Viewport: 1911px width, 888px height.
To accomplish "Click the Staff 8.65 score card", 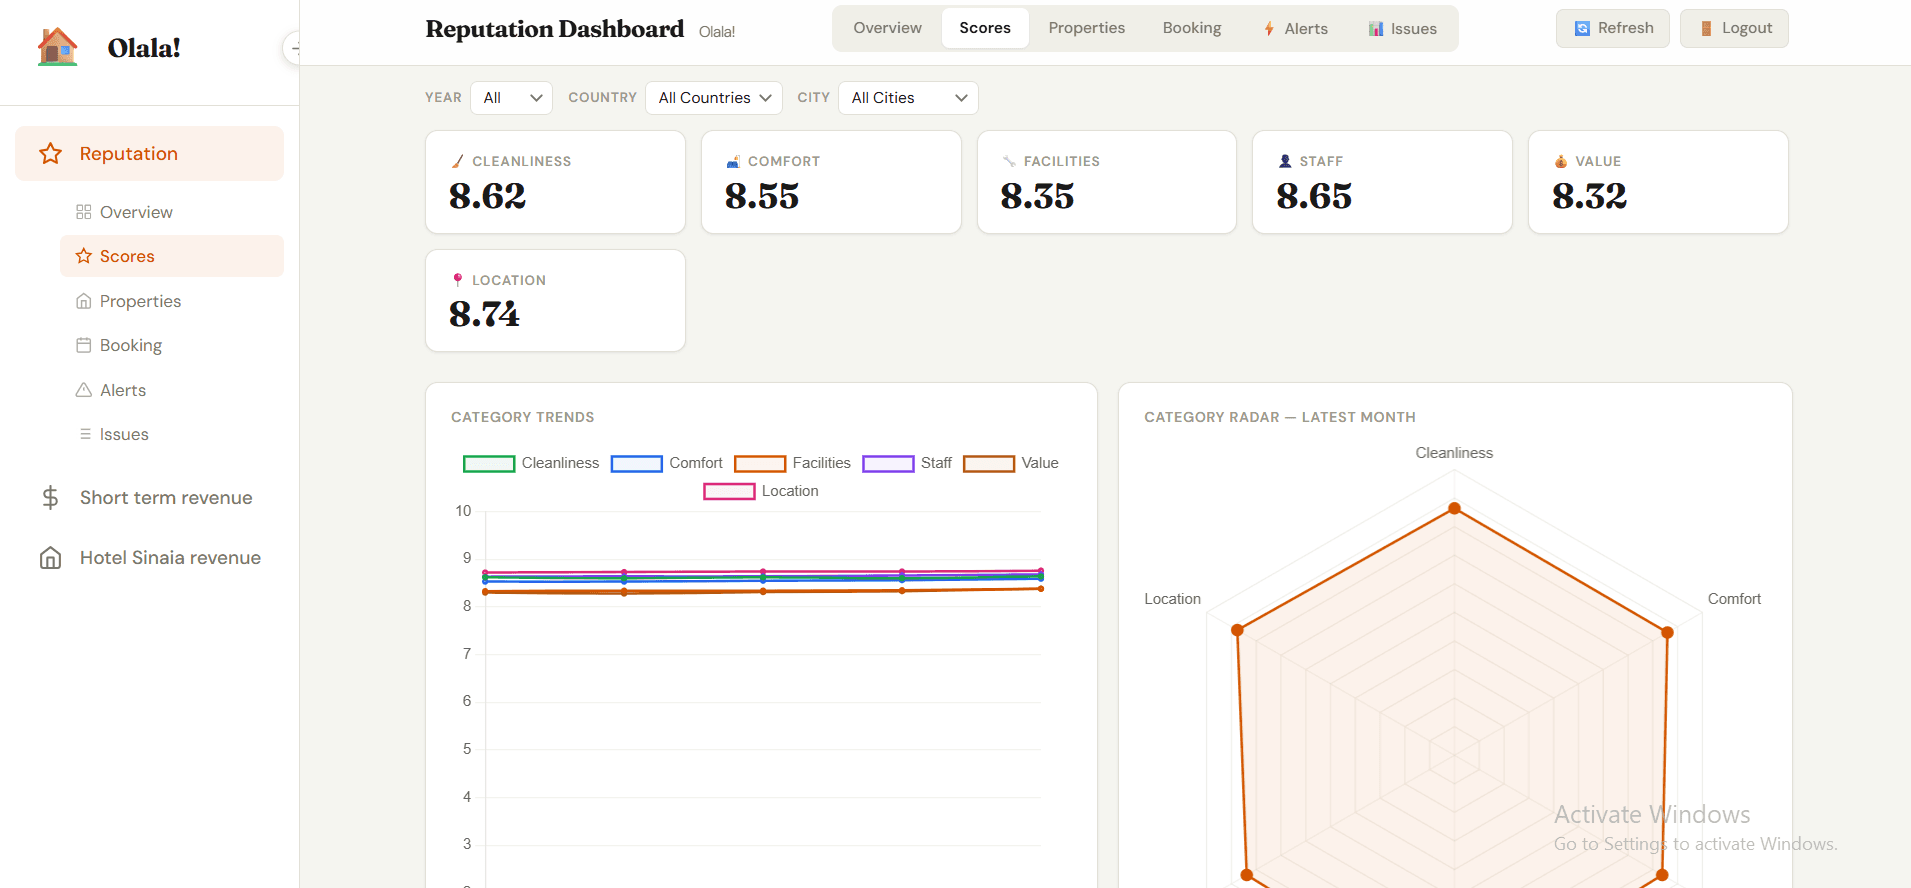I will click(1382, 182).
